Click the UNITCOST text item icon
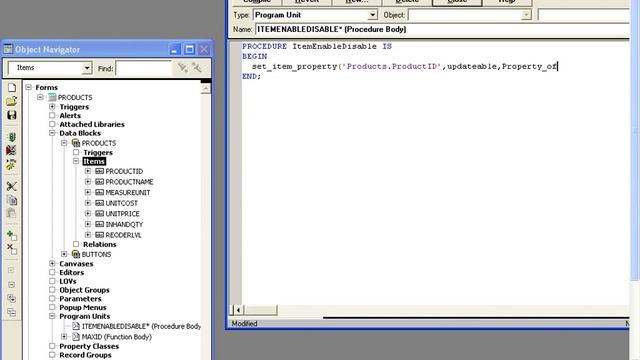640x360 pixels. tap(99, 203)
